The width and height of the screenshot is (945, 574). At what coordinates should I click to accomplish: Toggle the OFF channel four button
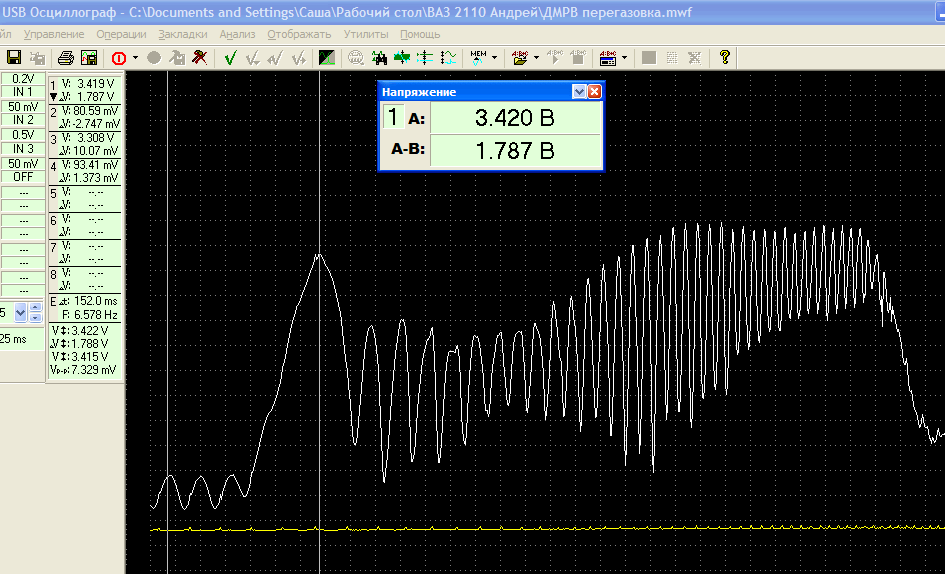click(23, 177)
